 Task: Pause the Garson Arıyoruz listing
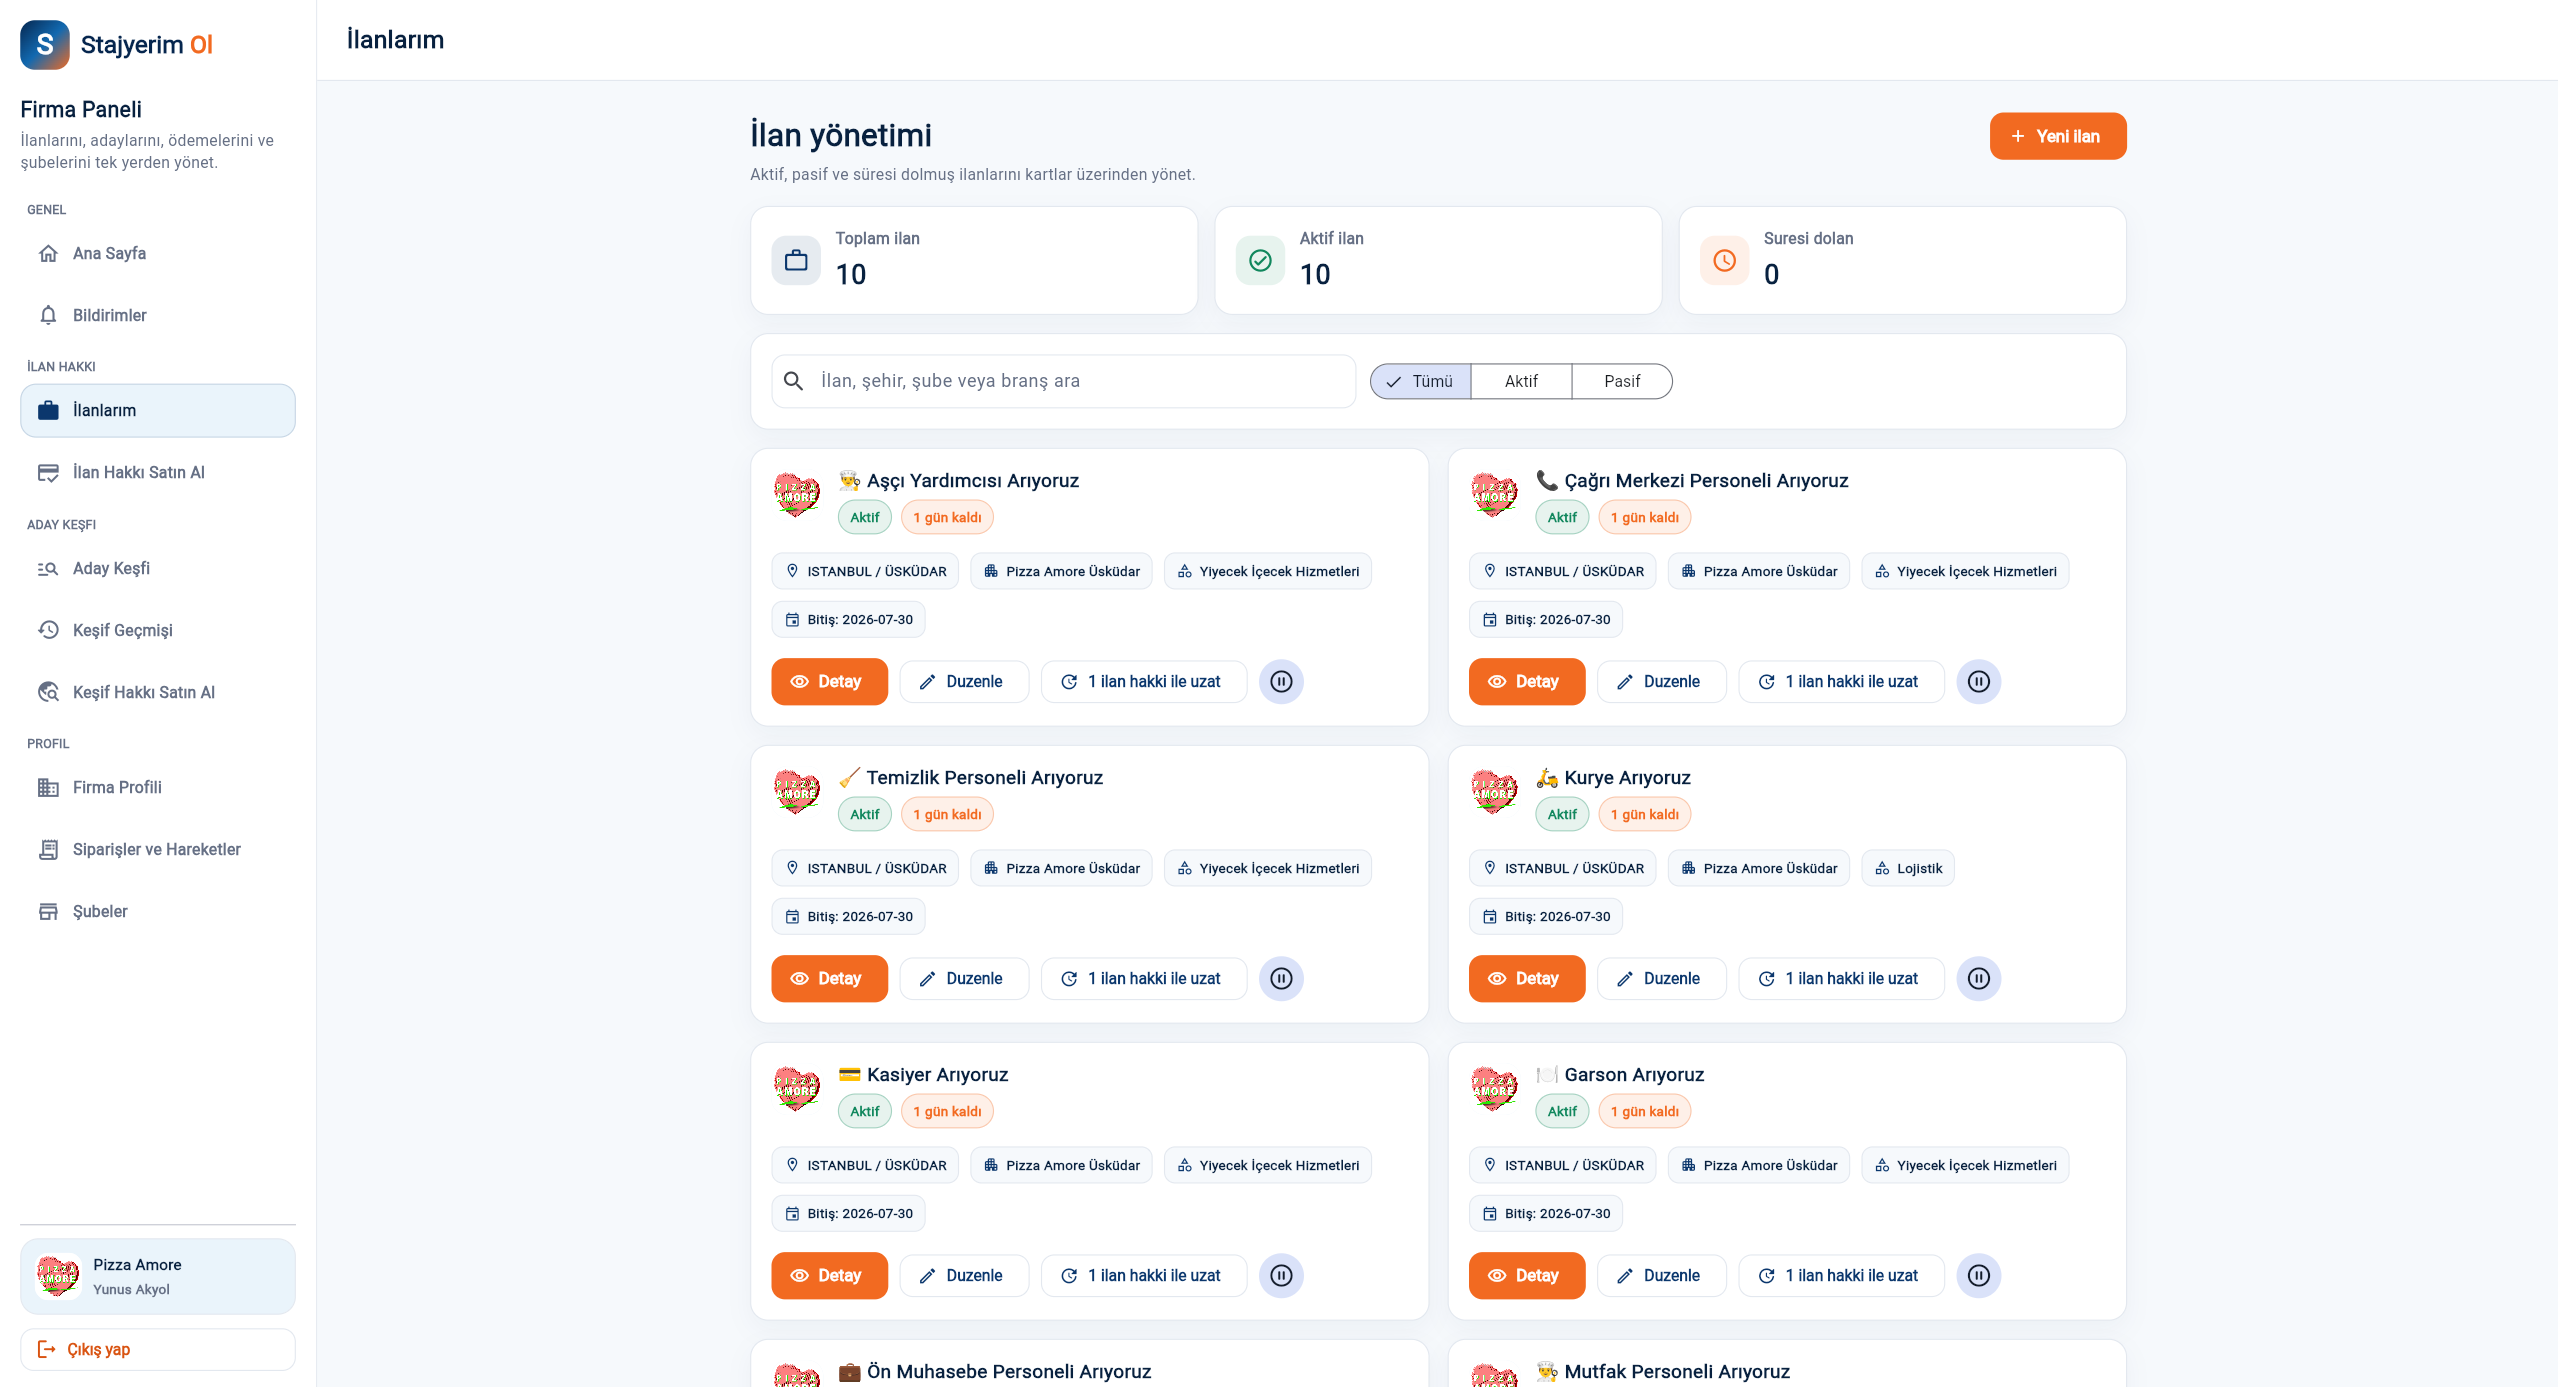pyautogui.click(x=1978, y=1275)
